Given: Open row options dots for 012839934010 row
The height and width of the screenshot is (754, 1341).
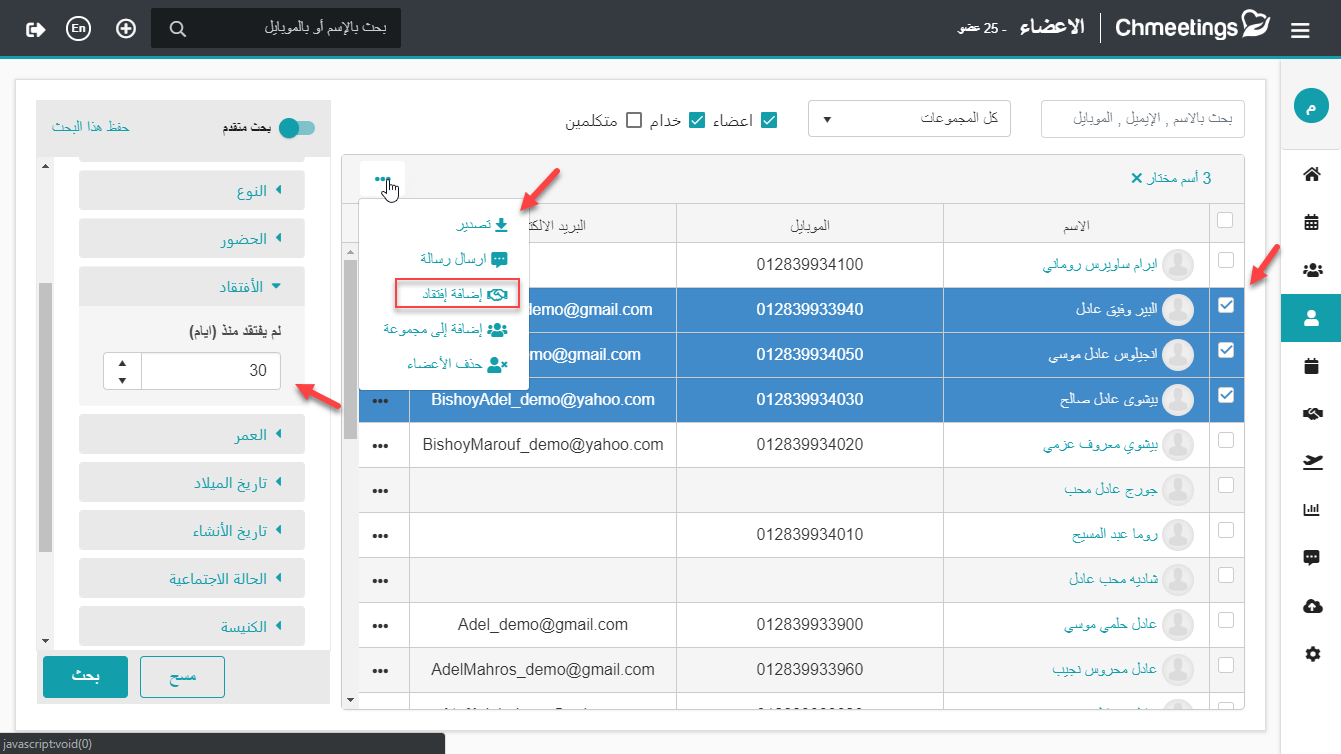Looking at the screenshot, I should [380, 535].
